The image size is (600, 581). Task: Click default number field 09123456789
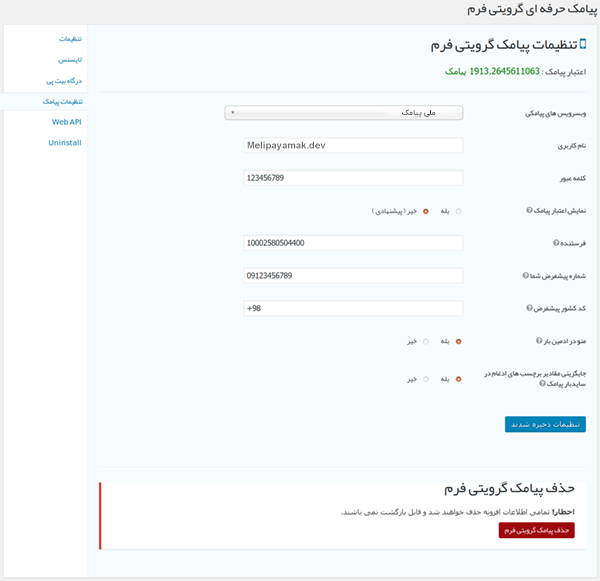[x=353, y=276]
